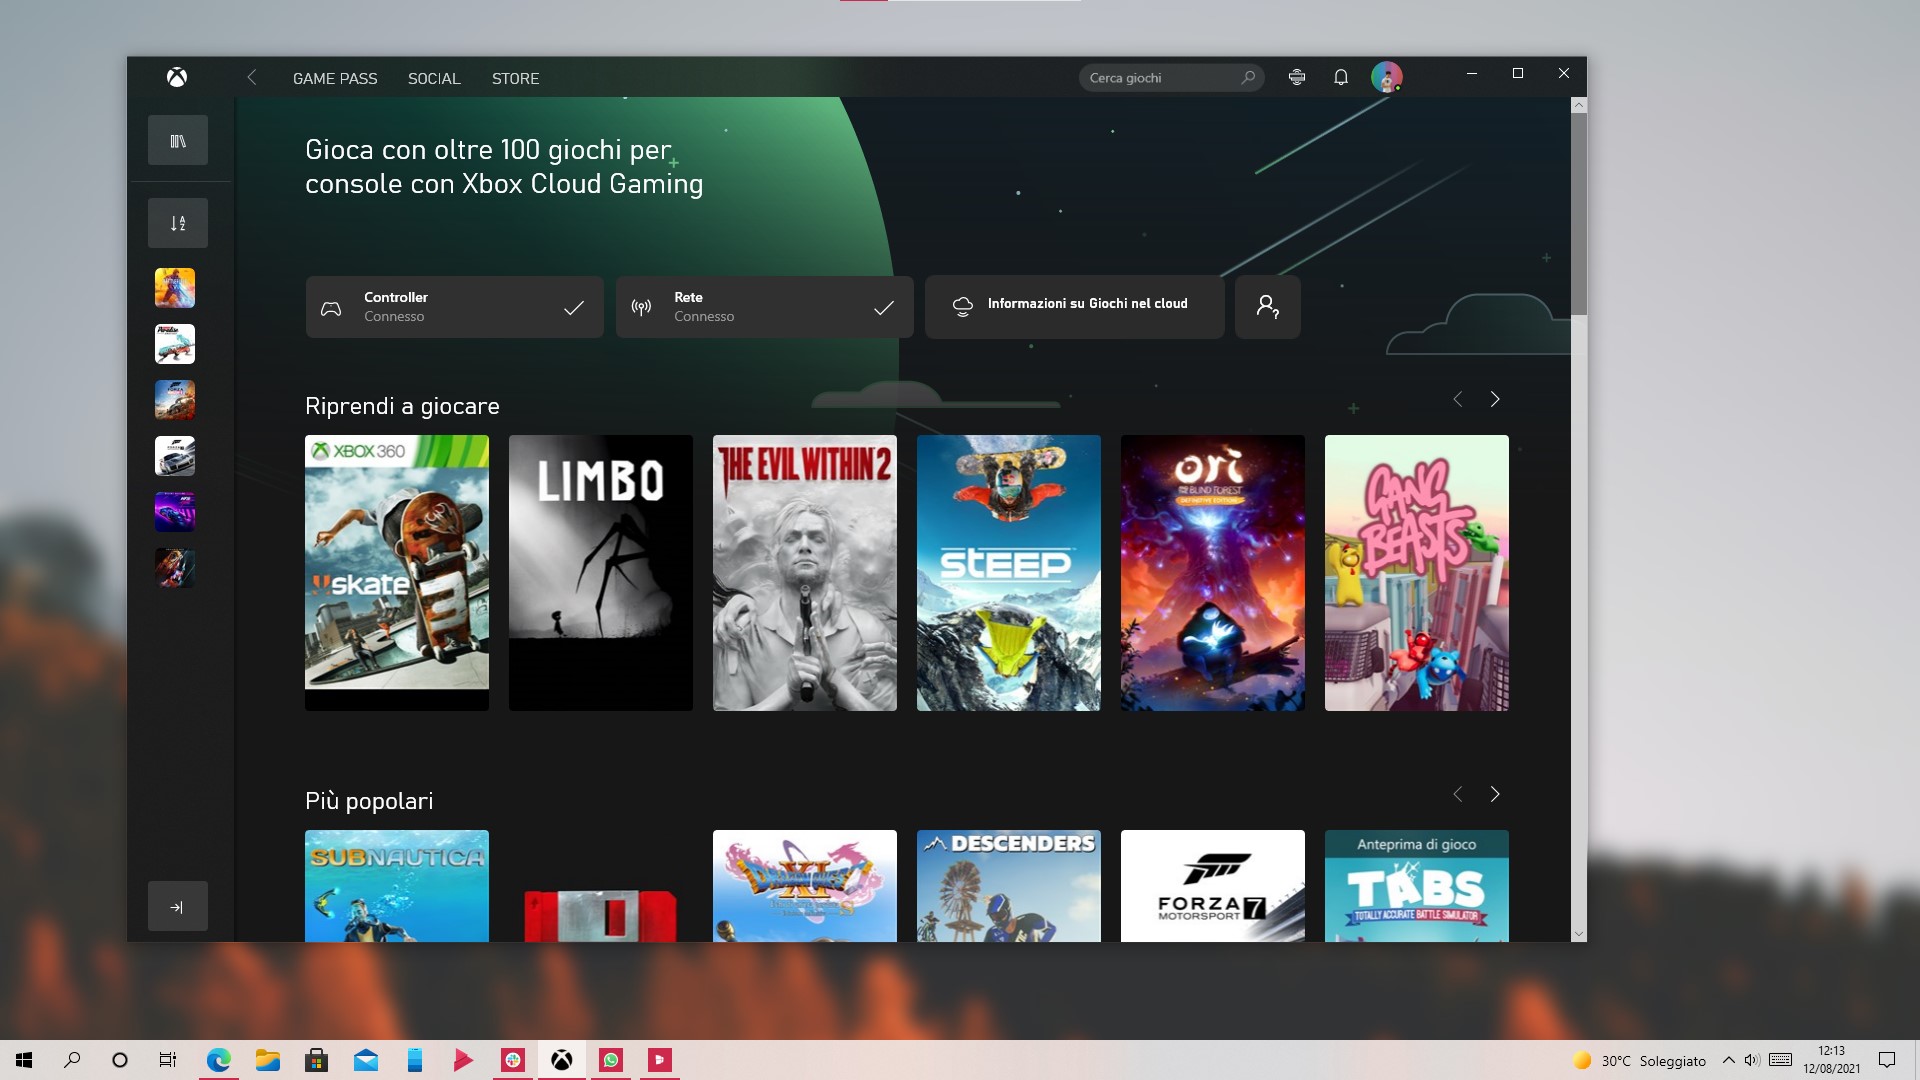Open the last racing game in the sidebar
The width and height of the screenshot is (1920, 1080).
tap(175, 568)
